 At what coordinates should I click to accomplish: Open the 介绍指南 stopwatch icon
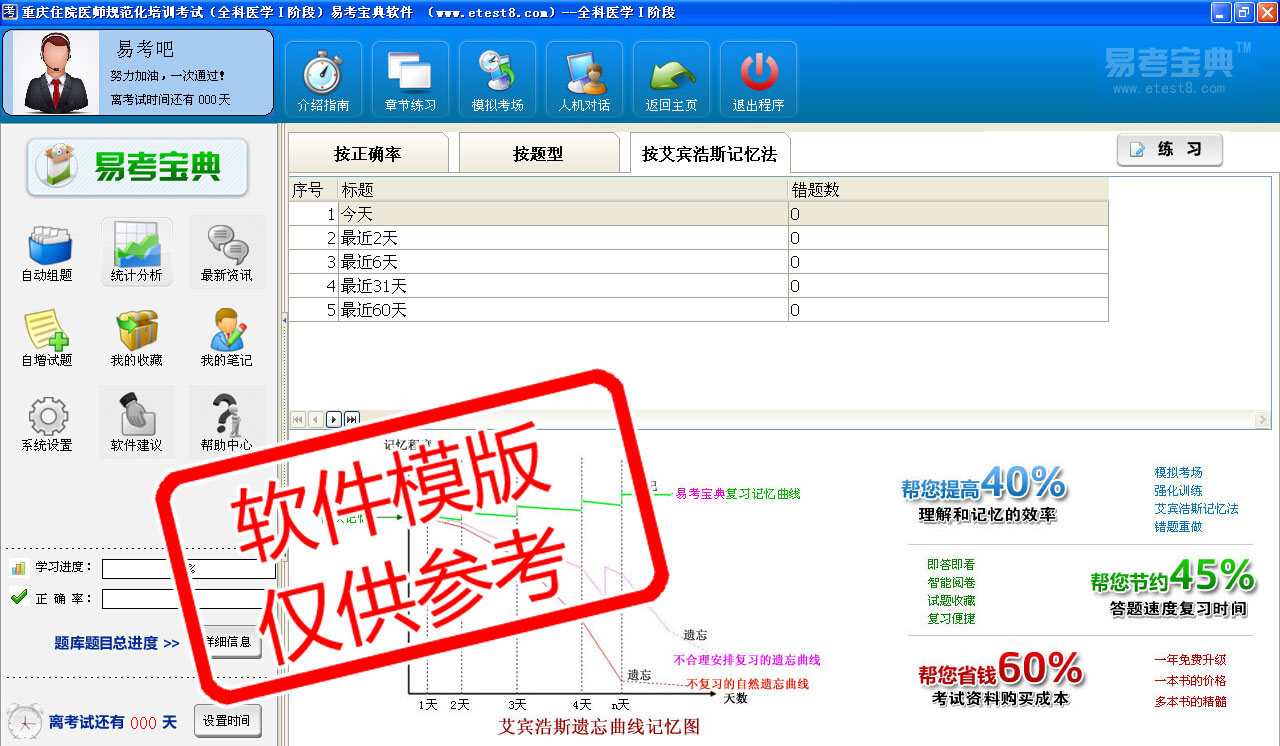(x=323, y=80)
